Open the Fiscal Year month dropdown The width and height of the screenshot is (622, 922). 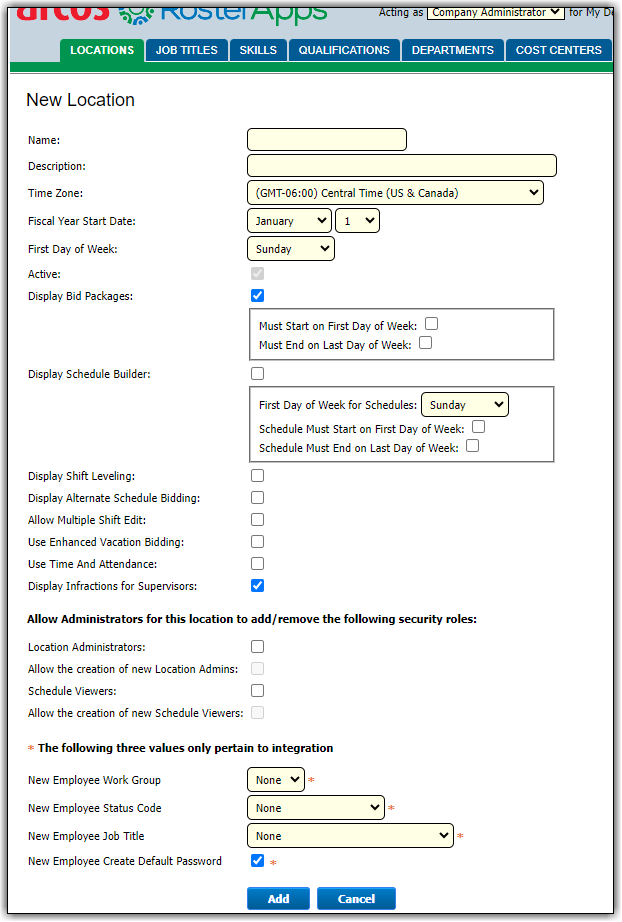point(288,221)
